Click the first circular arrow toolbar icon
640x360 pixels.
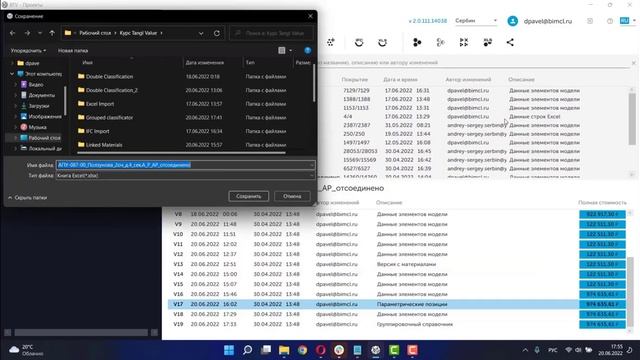tap(359, 42)
